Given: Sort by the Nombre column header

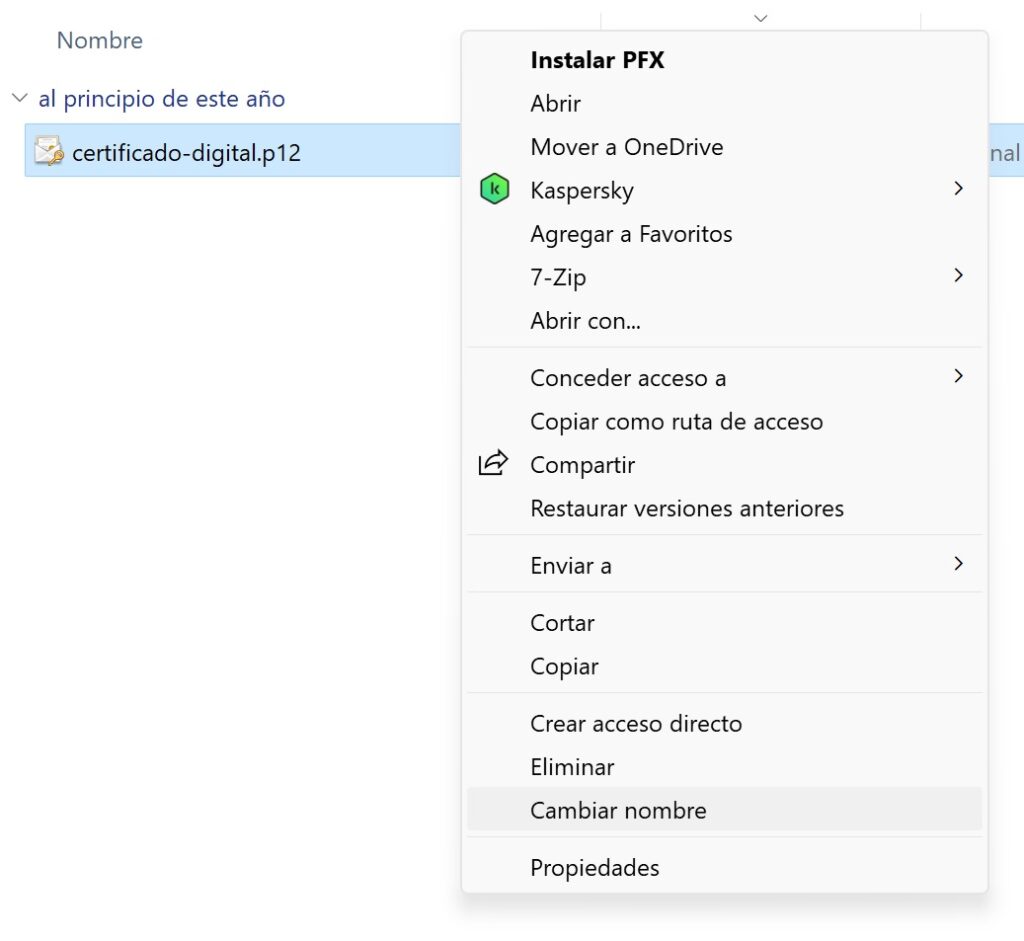Looking at the screenshot, I should pos(100,41).
